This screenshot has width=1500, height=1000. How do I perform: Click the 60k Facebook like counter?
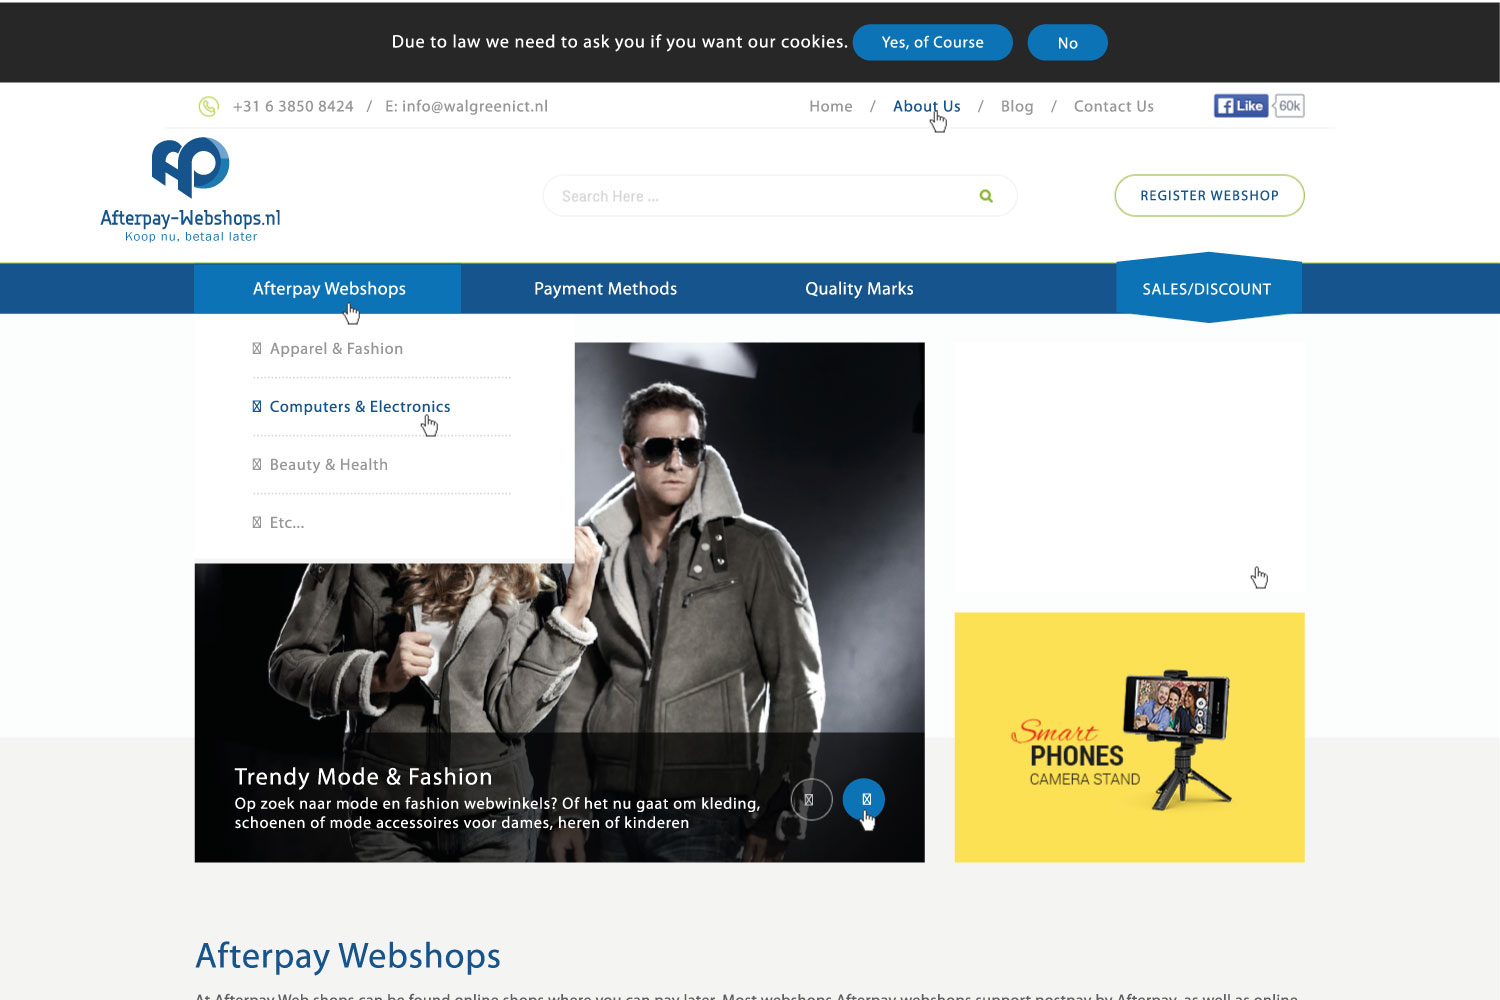[x=1289, y=106]
